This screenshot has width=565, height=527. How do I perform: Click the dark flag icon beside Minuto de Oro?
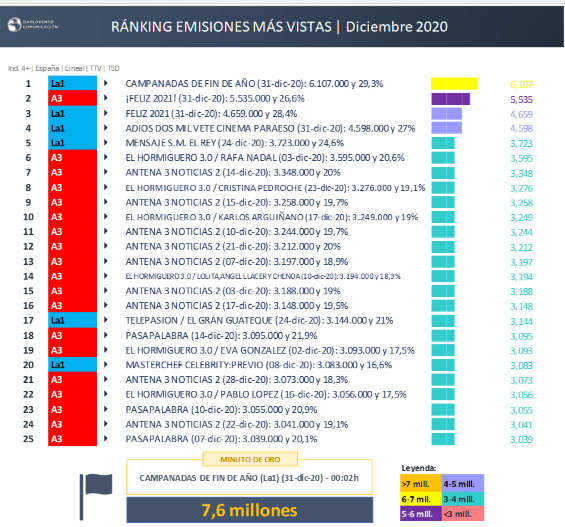96,497
